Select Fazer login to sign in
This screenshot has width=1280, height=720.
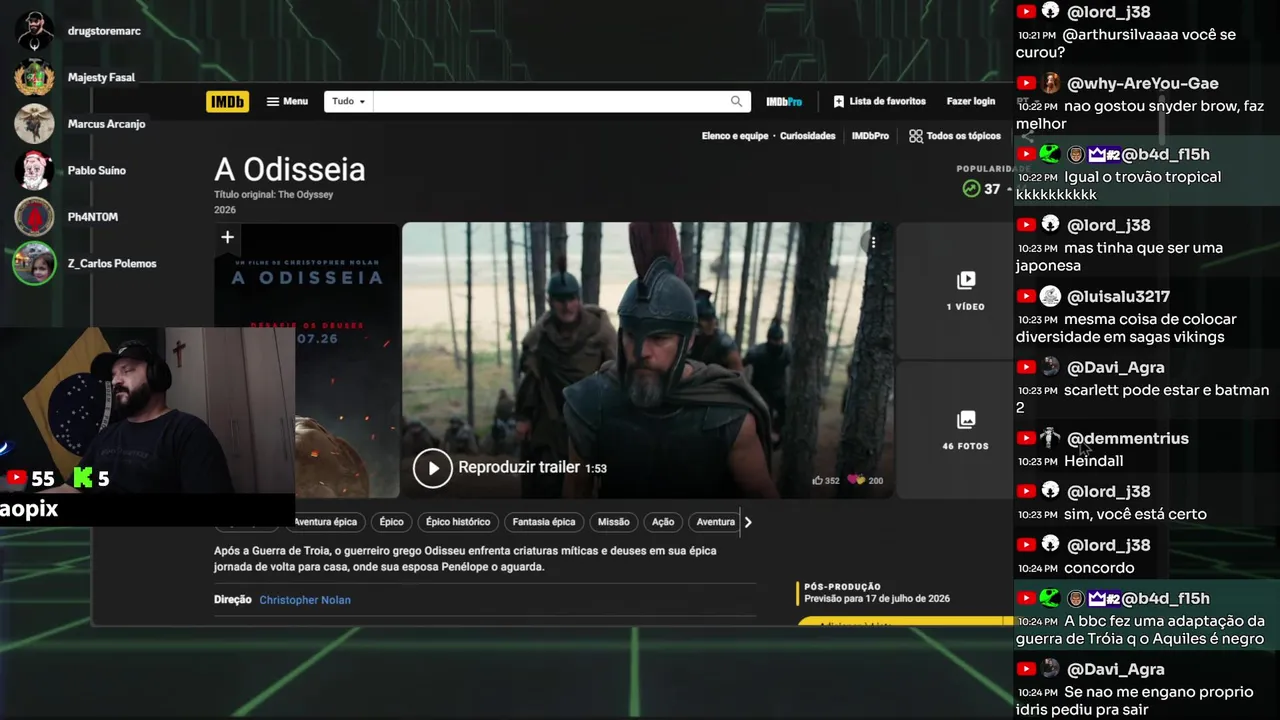coord(971,101)
